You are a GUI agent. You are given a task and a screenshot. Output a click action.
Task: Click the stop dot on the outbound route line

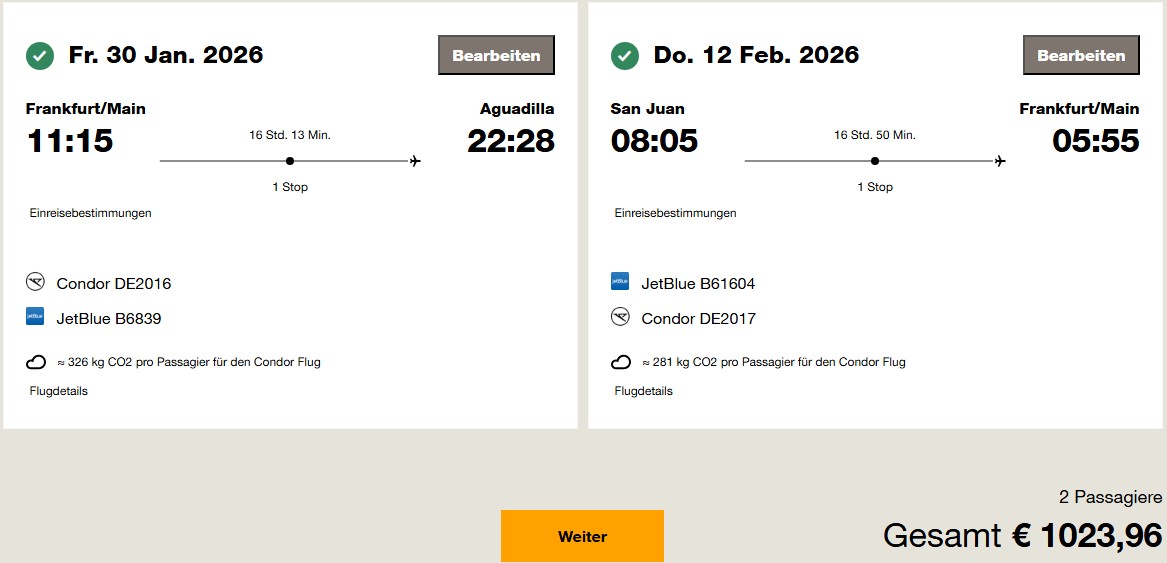(290, 161)
